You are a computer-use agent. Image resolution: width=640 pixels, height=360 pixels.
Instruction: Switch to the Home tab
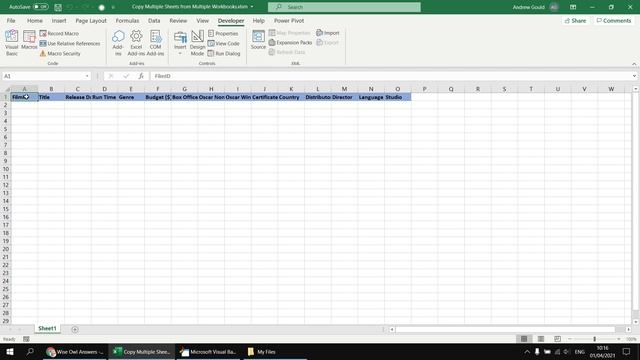pyautogui.click(x=35, y=20)
